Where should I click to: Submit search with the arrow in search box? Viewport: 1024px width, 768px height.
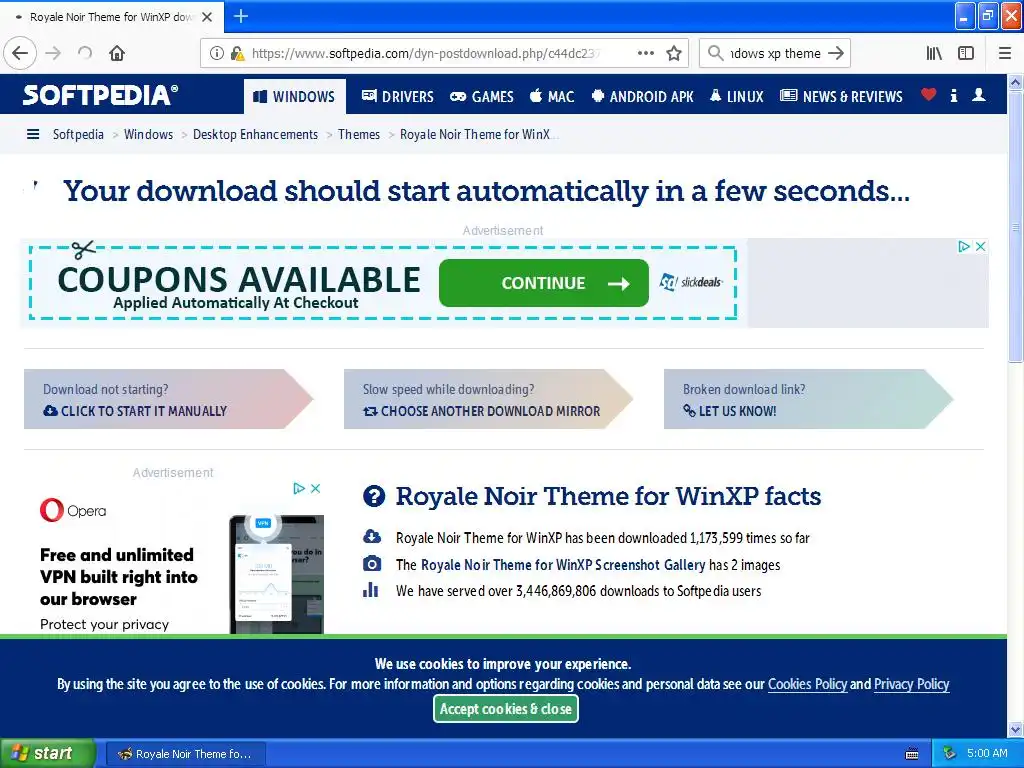pos(836,54)
